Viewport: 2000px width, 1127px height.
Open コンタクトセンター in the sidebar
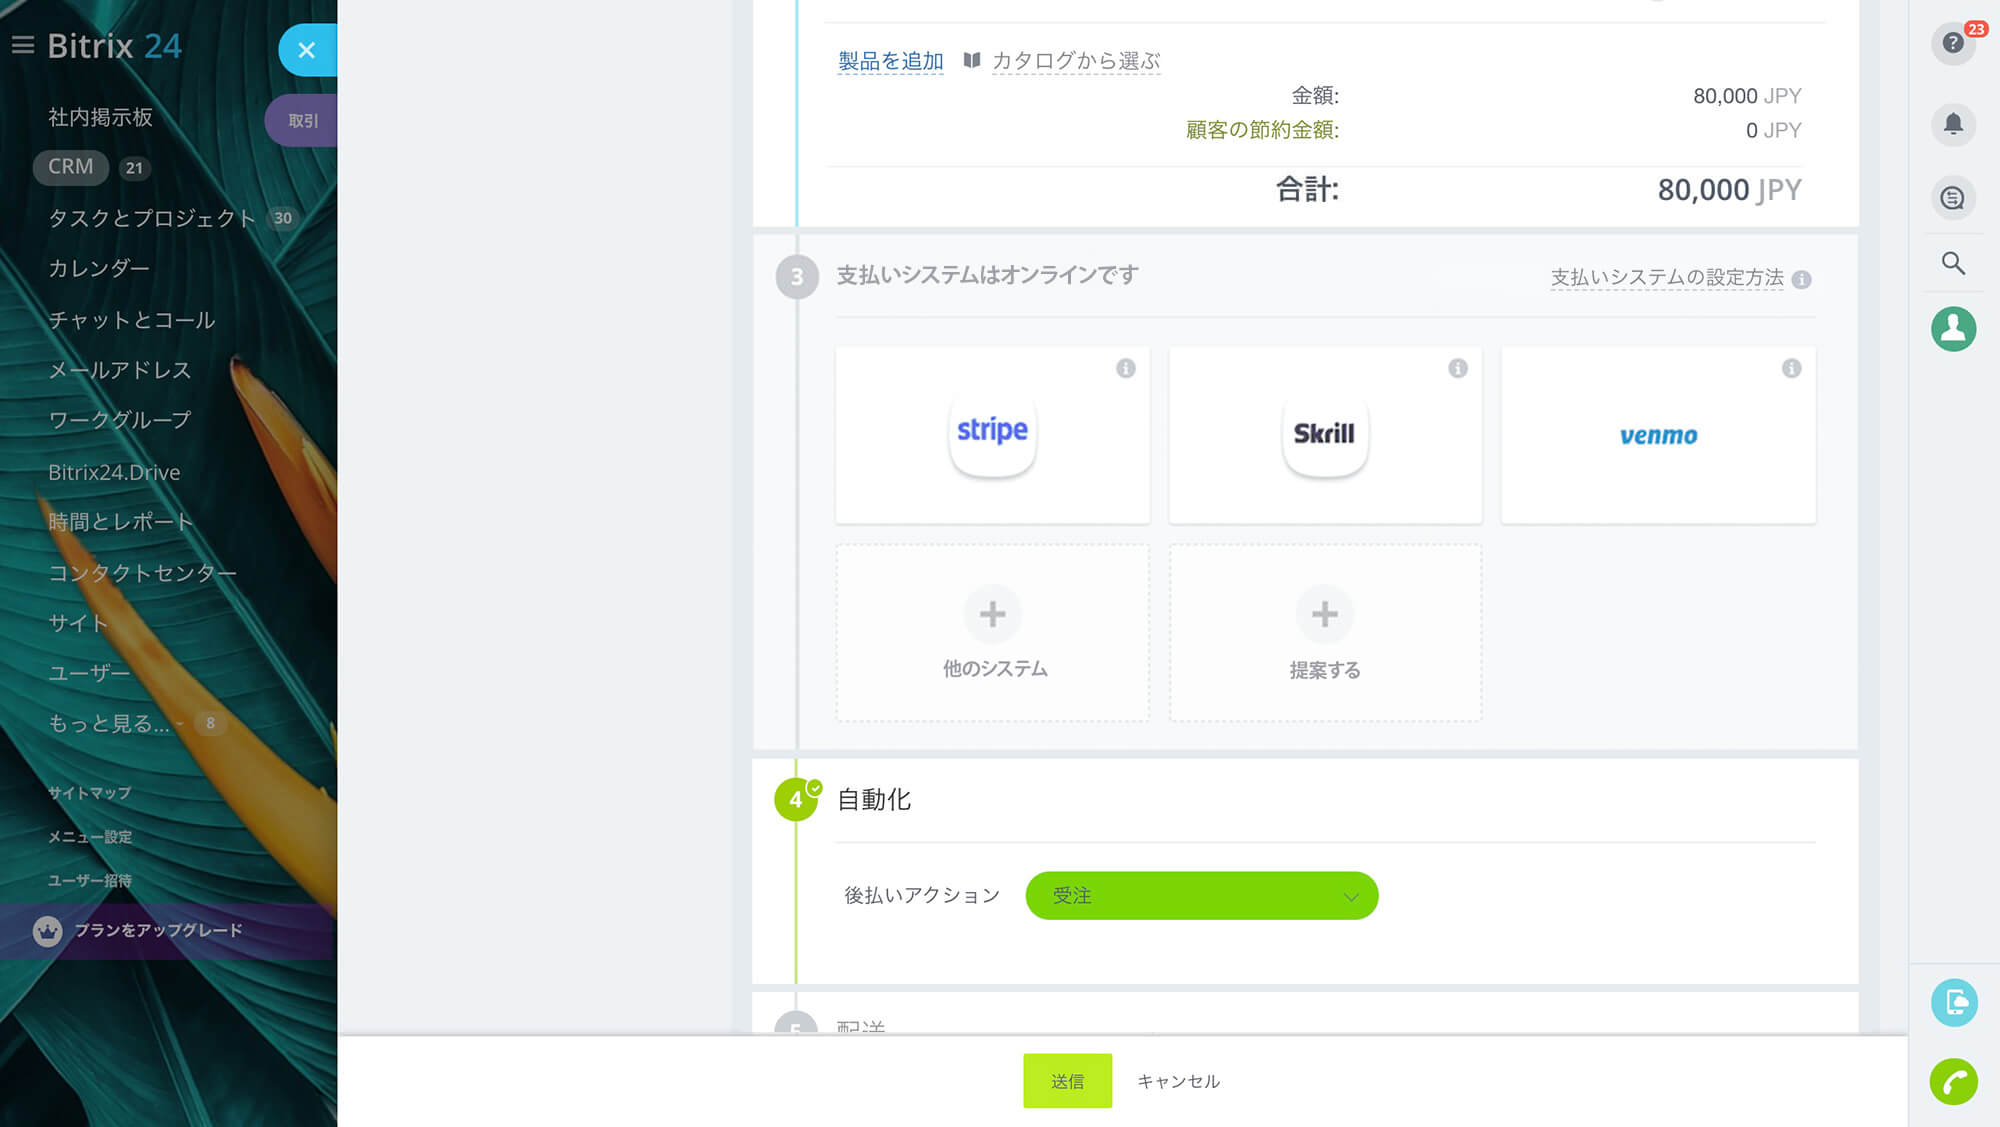(x=142, y=573)
